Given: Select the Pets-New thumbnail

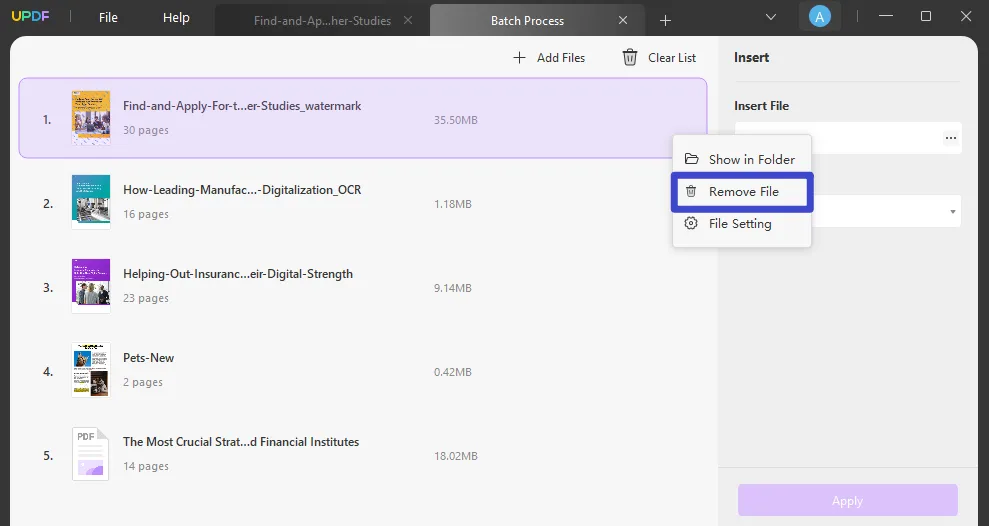Looking at the screenshot, I should [x=90, y=370].
